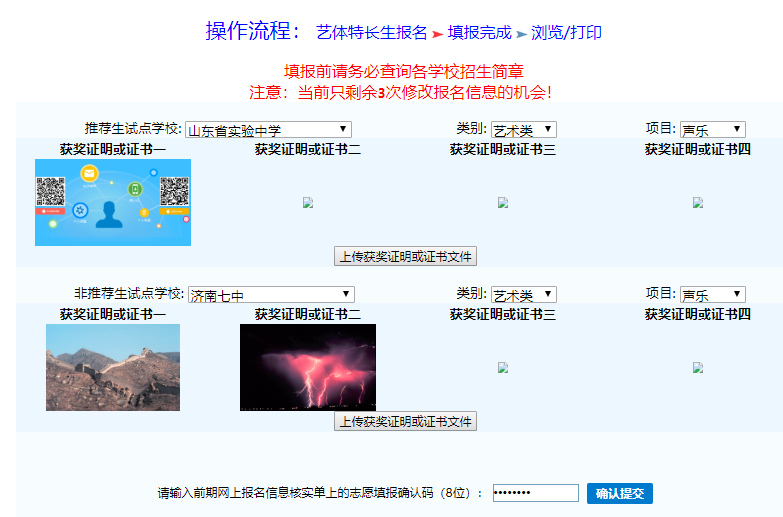The width and height of the screenshot is (783, 517).
Task: Click the 填报完成 step link
Action: [479, 33]
